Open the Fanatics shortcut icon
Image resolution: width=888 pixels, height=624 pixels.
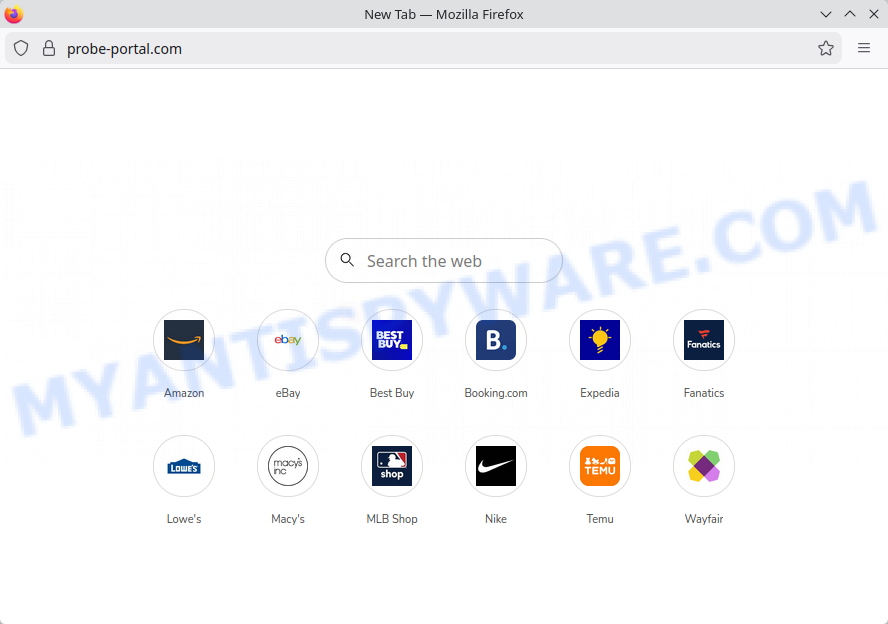tap(704, 340)
